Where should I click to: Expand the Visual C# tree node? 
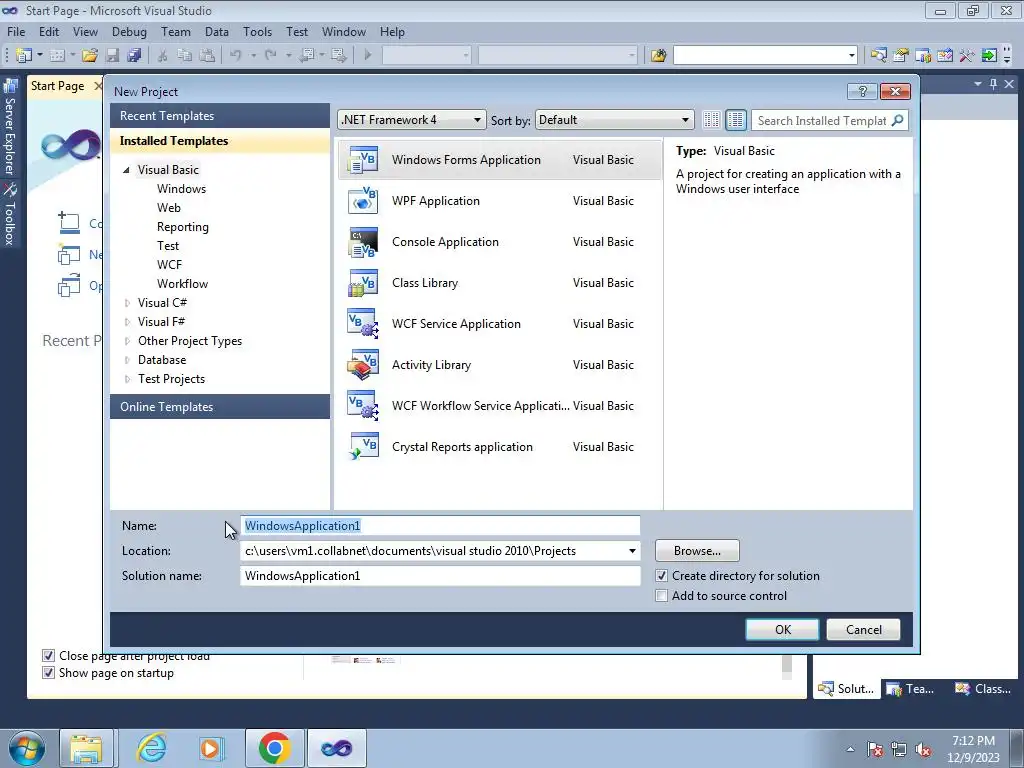(127, 303)
